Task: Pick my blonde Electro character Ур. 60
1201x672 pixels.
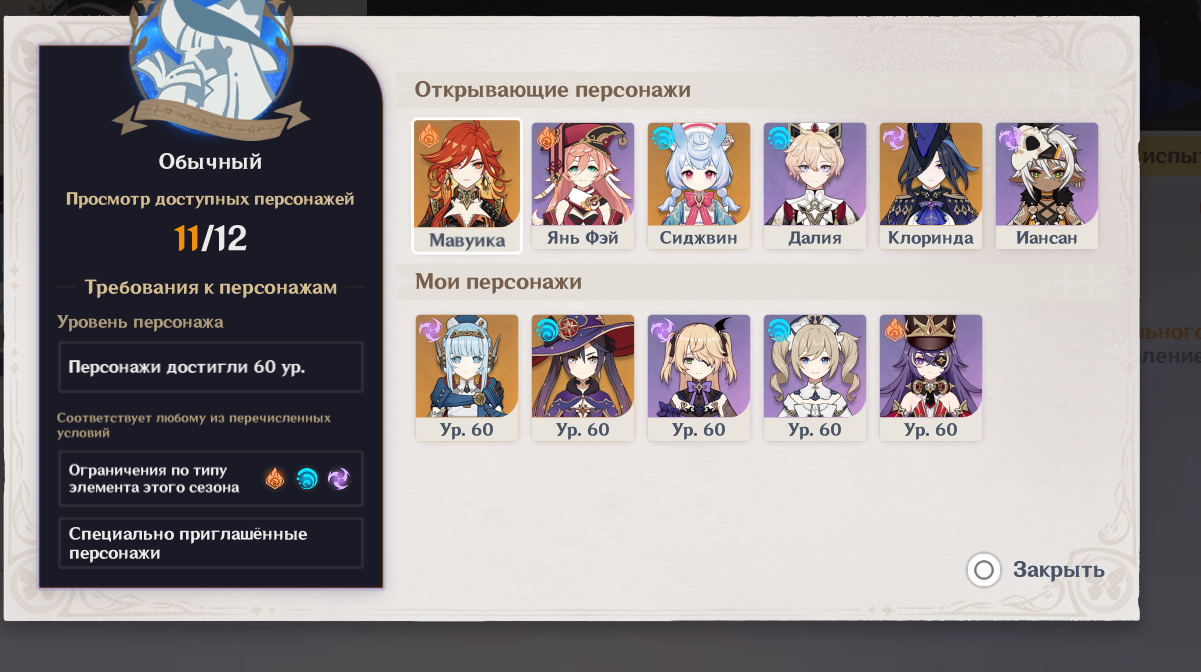Action: point(699,378)
